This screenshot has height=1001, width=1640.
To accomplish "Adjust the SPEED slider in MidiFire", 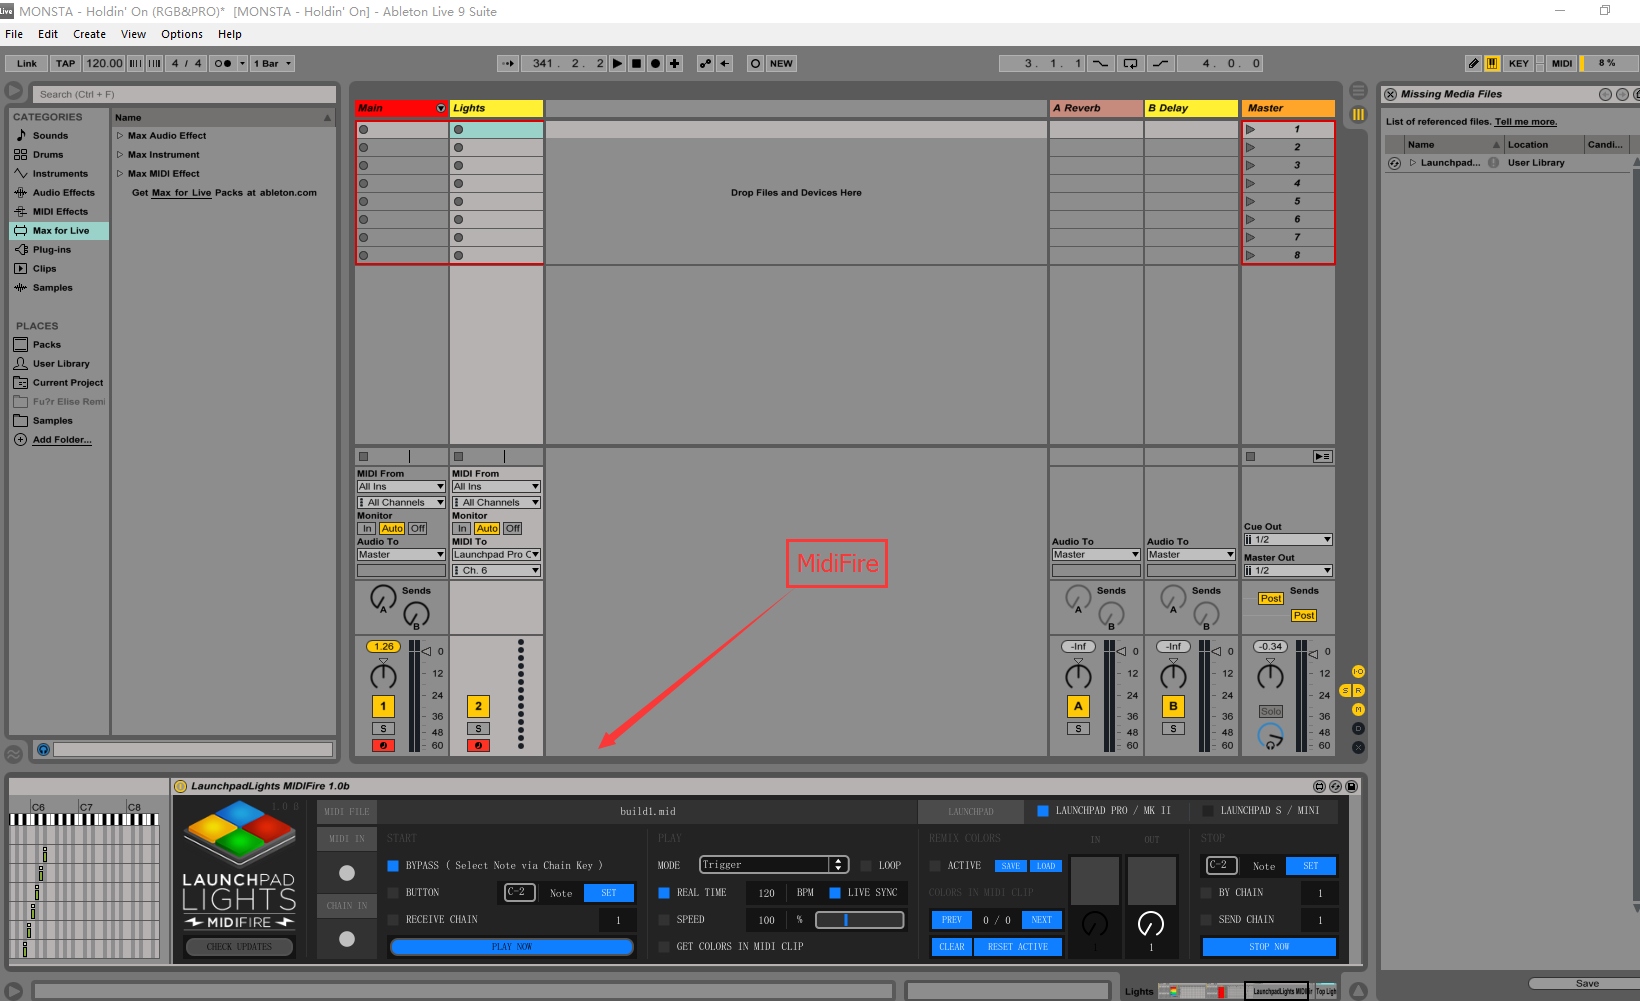I will coord(860,920).
